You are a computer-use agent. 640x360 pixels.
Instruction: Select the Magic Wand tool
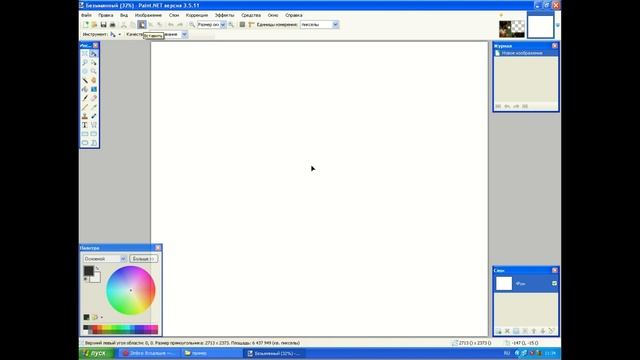pos(85,80)
